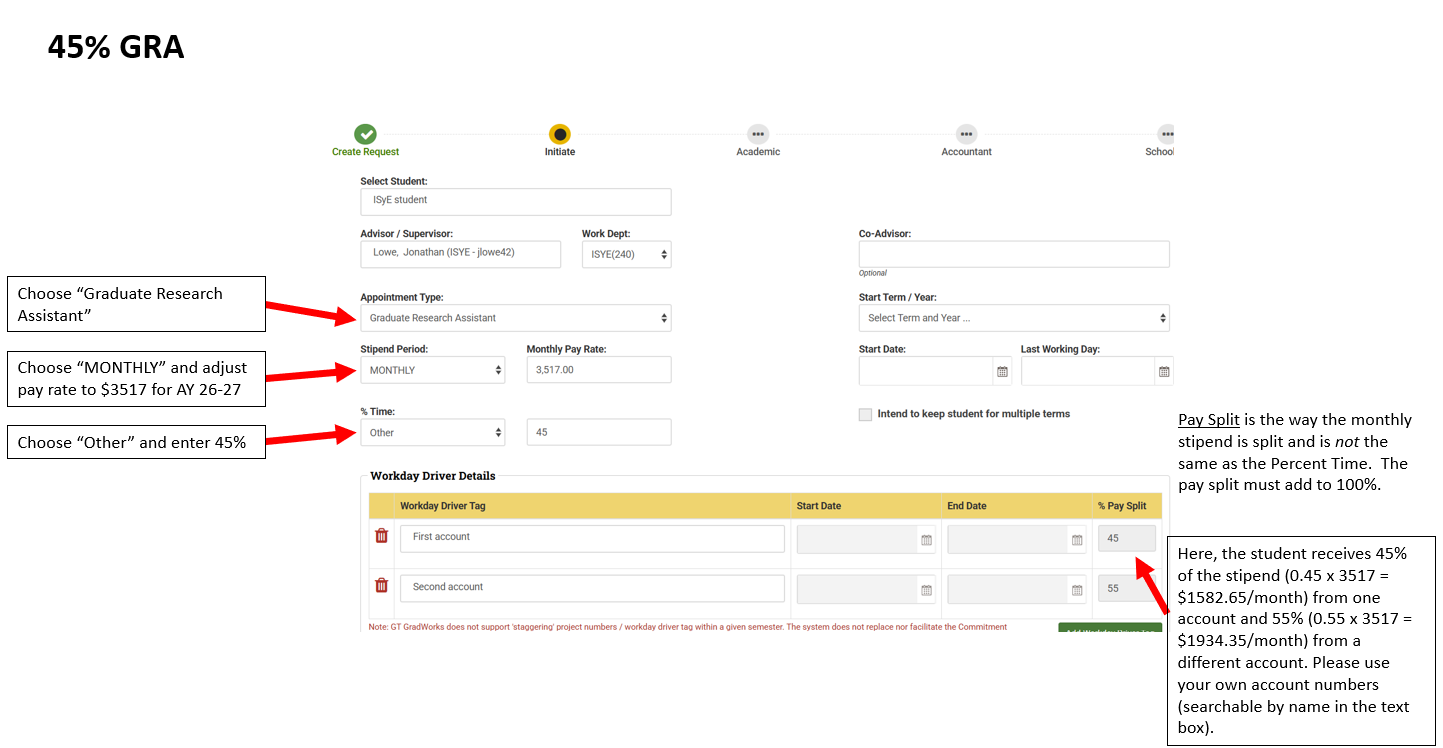The height and width of the screenshot is (748, 1443).
Task: Delete the First account driver row
Action: click(381, 536)
